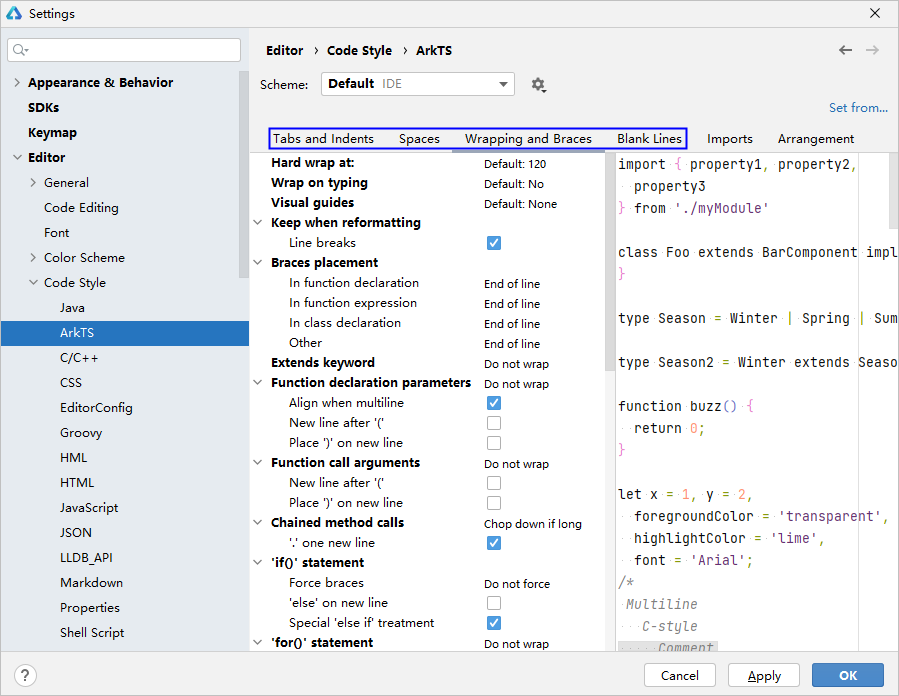Viewport: 899px width, 696px height.
Task: Click 'End of line' for In class declaration
Action: coord(511,324)
